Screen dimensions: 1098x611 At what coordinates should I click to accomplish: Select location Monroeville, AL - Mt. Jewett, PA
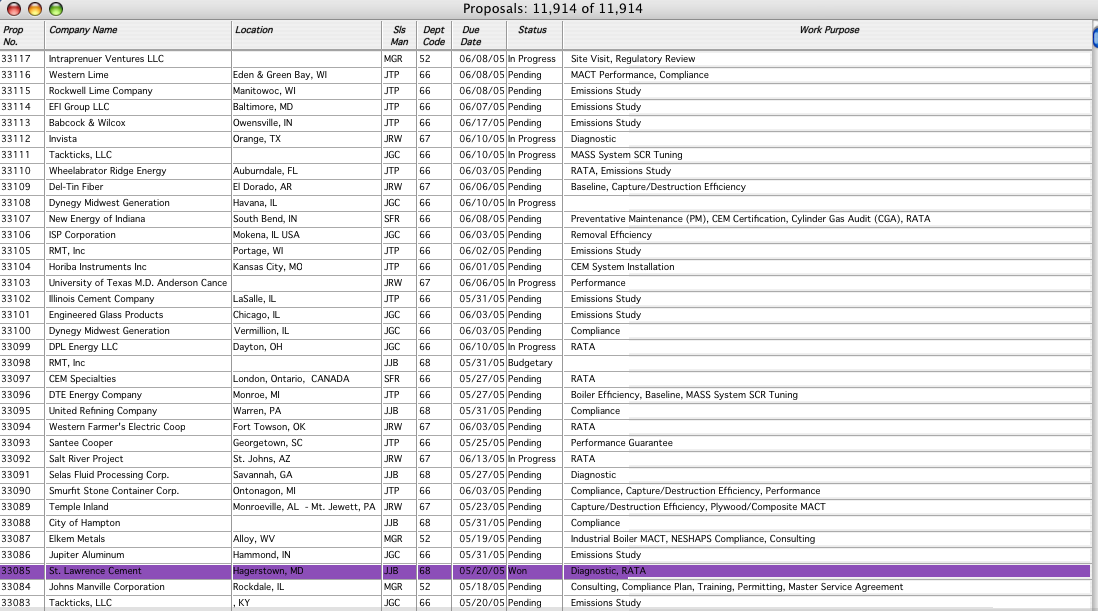click(304, 507)
